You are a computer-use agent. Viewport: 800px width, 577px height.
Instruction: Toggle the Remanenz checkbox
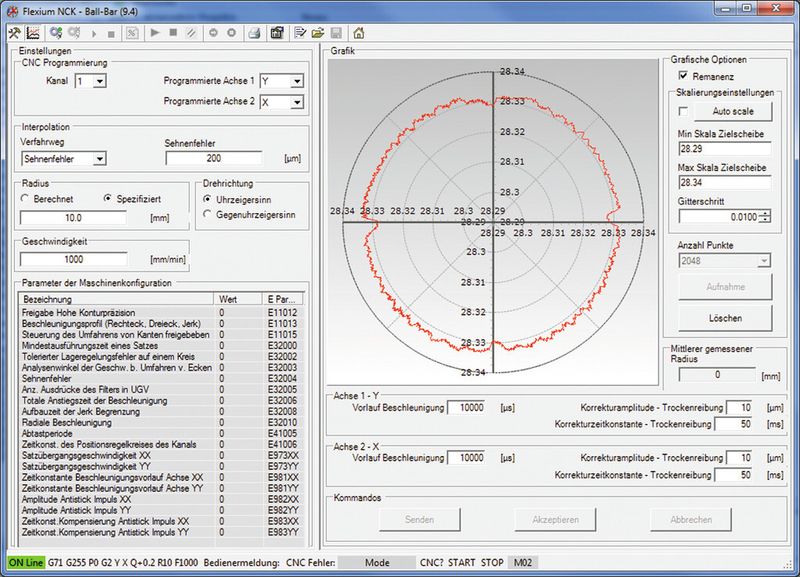(x=684, y=76)
